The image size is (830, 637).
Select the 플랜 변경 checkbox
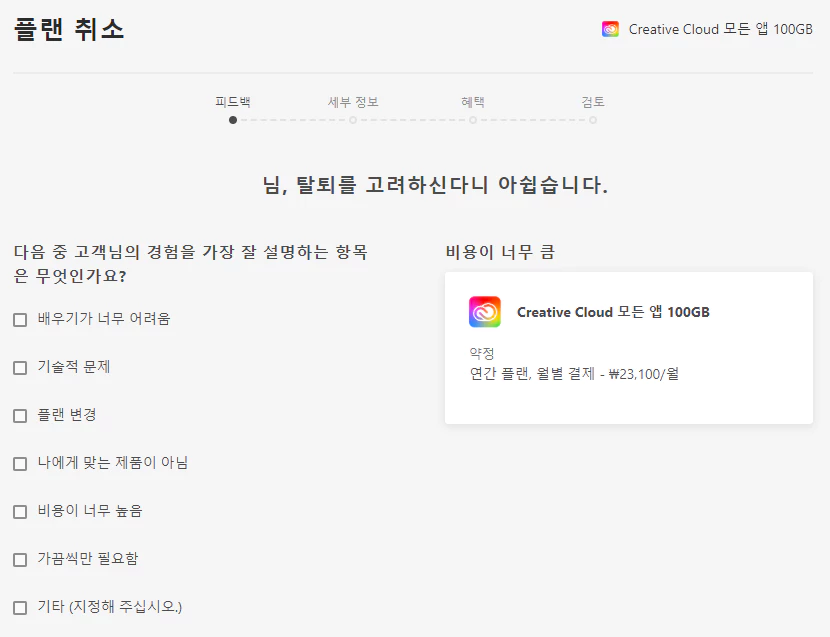[x=20, y=416]
